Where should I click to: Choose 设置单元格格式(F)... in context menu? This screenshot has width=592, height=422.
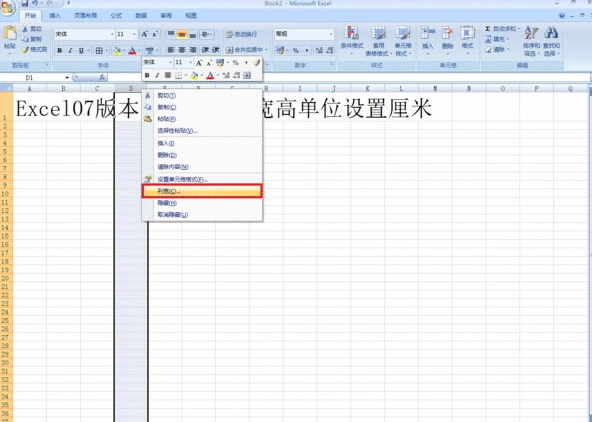pos(202,179)
